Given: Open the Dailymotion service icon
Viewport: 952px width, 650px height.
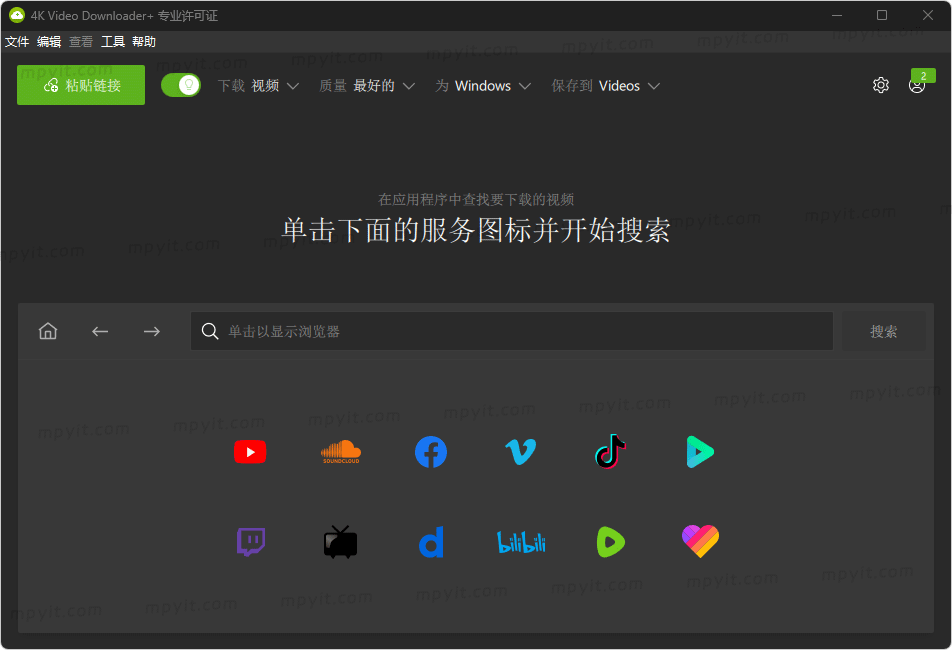Looking at the screenshot, I should tap(431, 541).
